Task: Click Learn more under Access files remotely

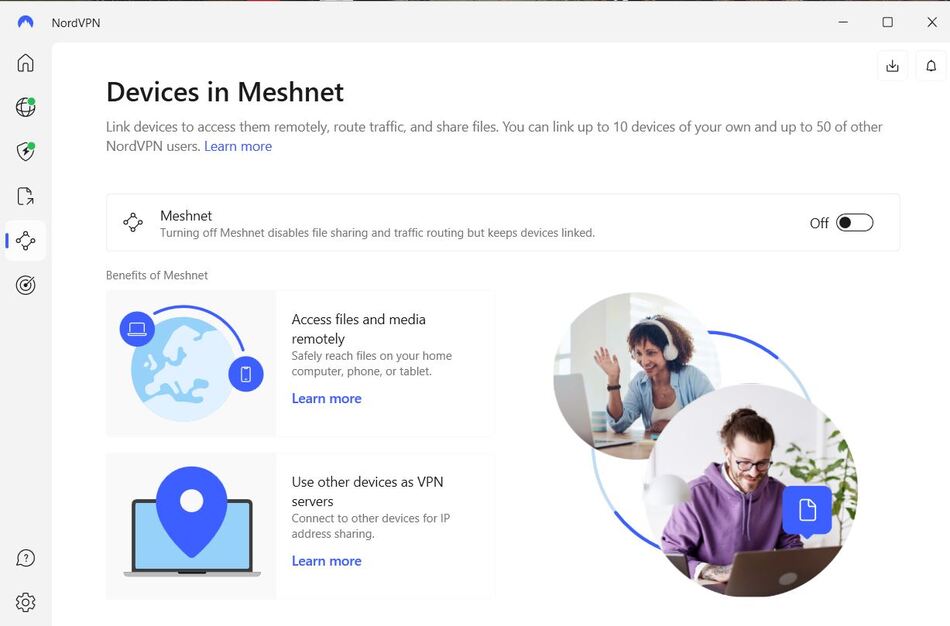Action: pos(327,399)
